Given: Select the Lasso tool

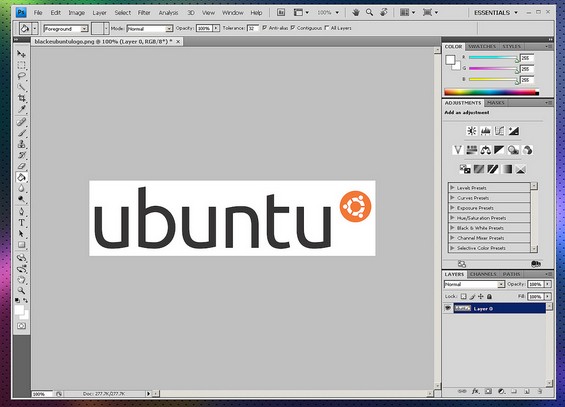Looking at the screenshot, I should 21,76.
